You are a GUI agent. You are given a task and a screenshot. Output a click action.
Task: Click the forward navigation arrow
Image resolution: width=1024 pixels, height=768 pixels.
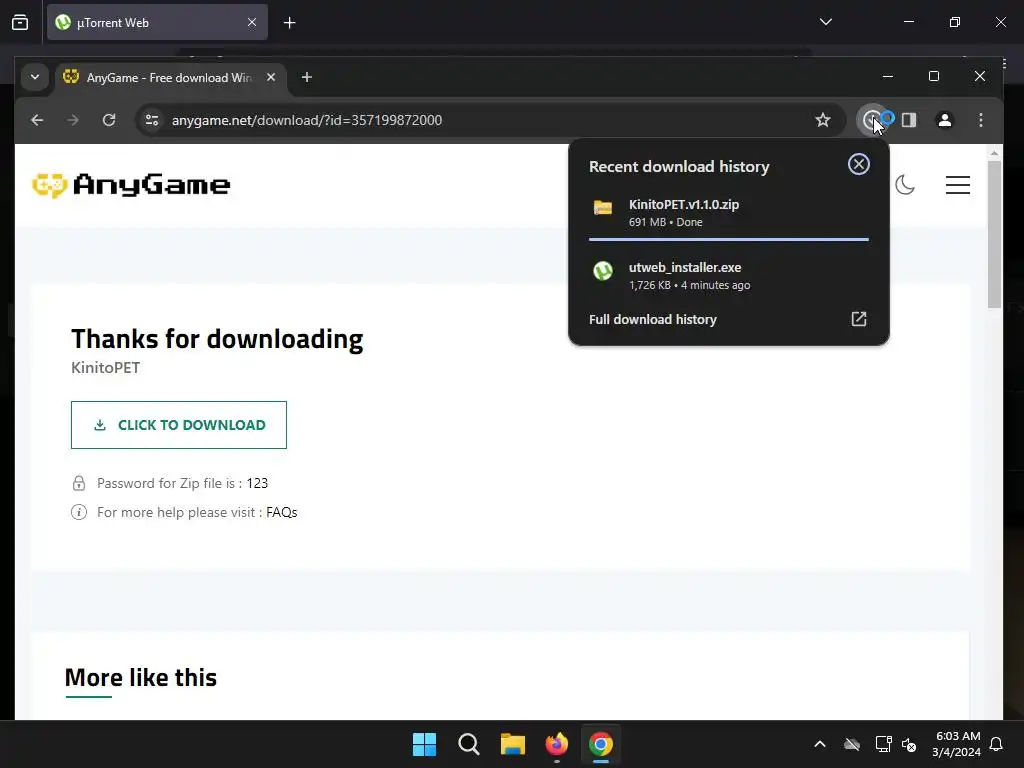(x=73, y=120)
